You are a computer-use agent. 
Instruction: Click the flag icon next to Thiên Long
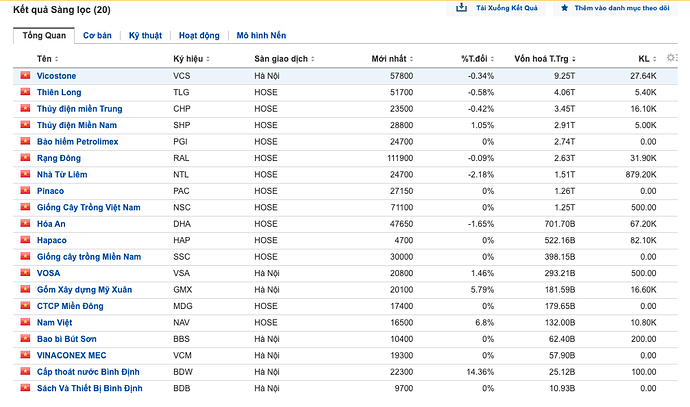coord(26,92)
